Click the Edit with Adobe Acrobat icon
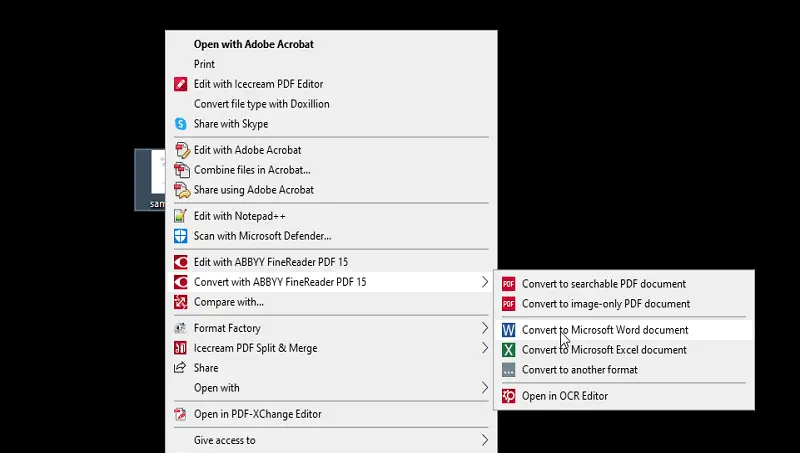 (182, 150)
